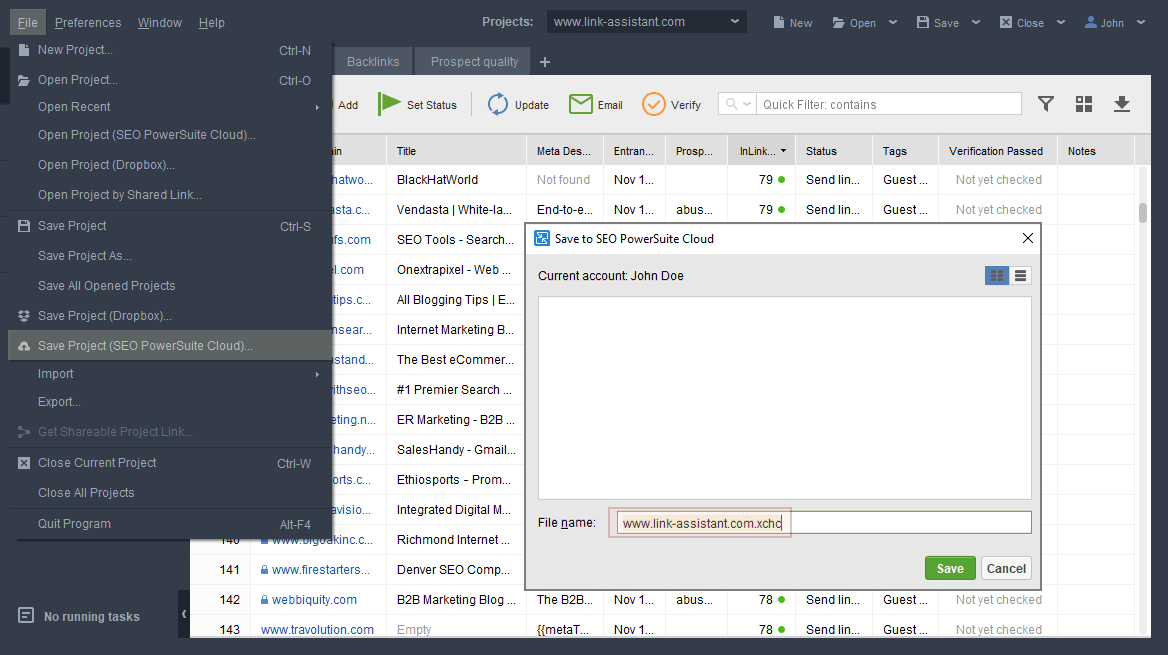Click the blue Update refresh icon
The image size is (1168, 655).
pyautogui.click(x=498, y=104)
